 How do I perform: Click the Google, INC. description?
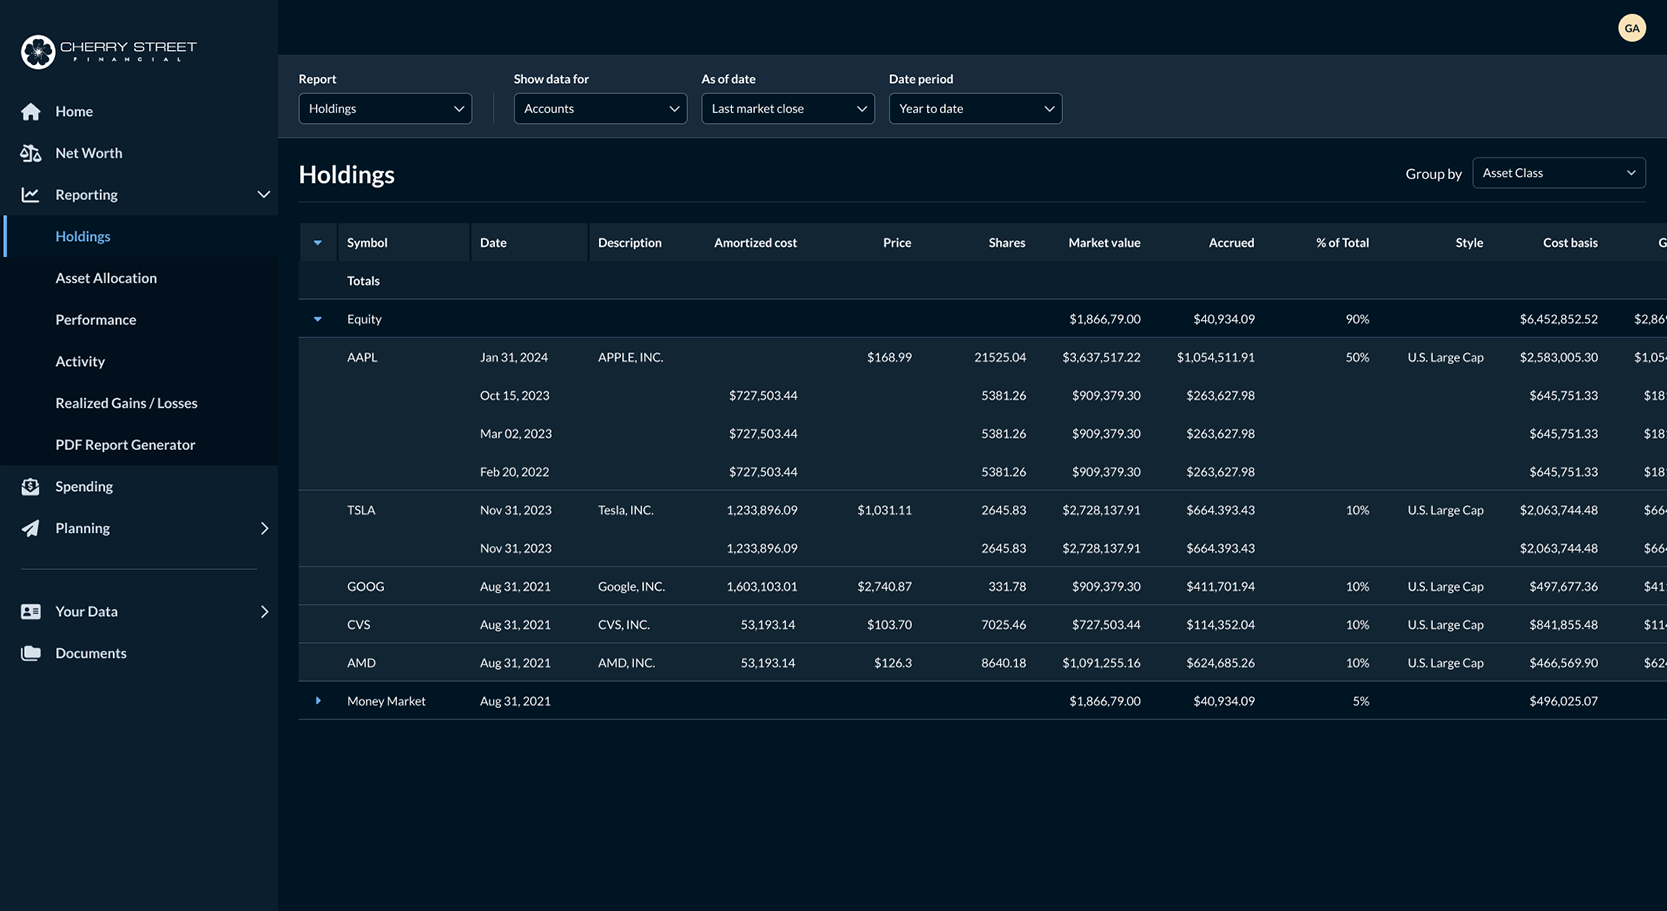631,587
